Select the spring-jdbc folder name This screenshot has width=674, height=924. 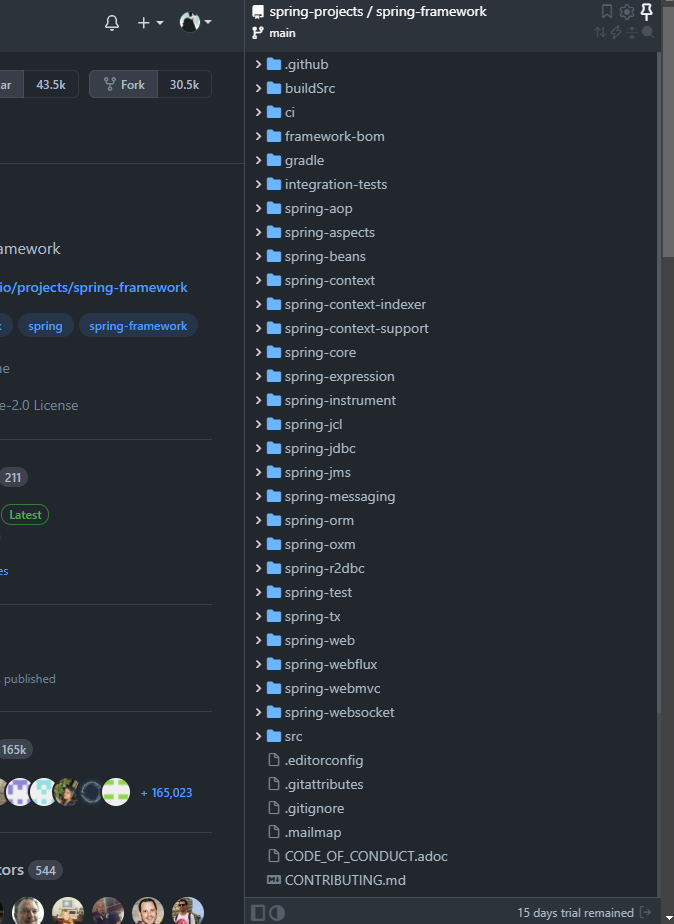[x=321, y=448]
